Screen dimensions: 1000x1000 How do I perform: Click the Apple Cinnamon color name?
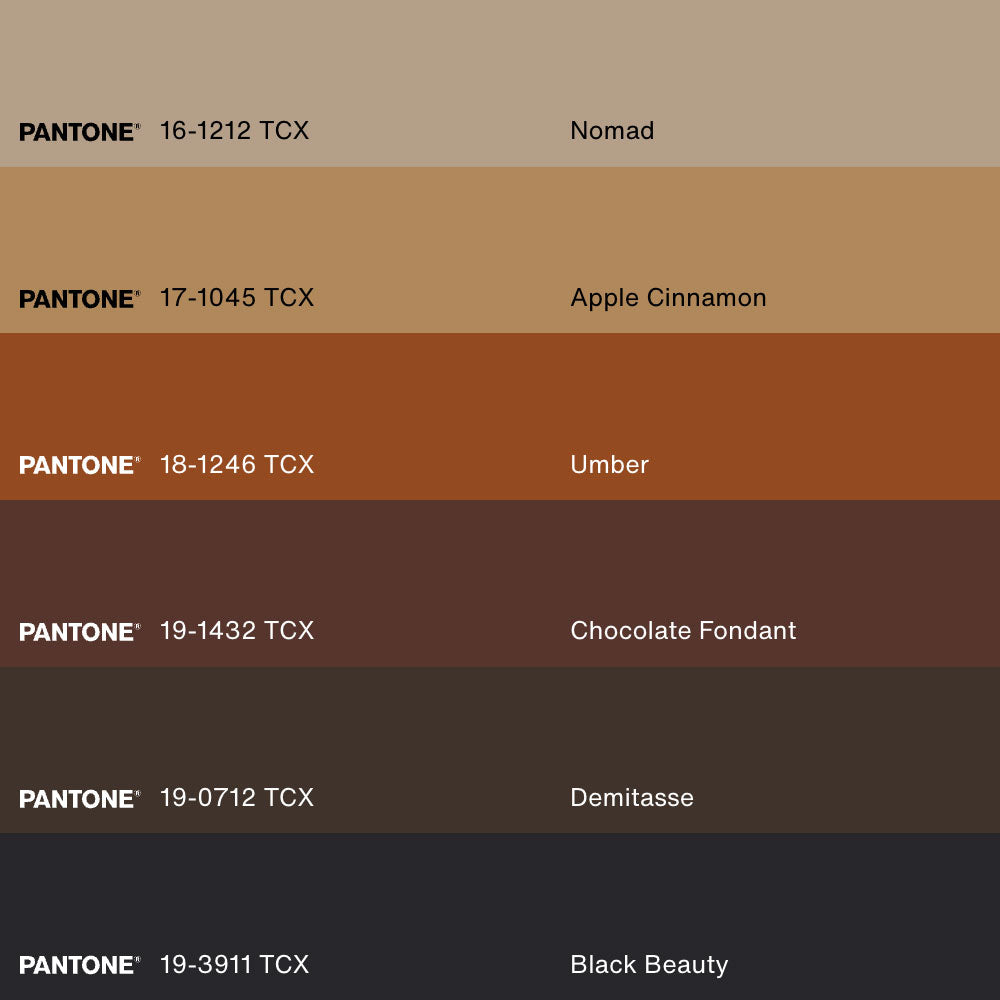(x=668, y=298)
